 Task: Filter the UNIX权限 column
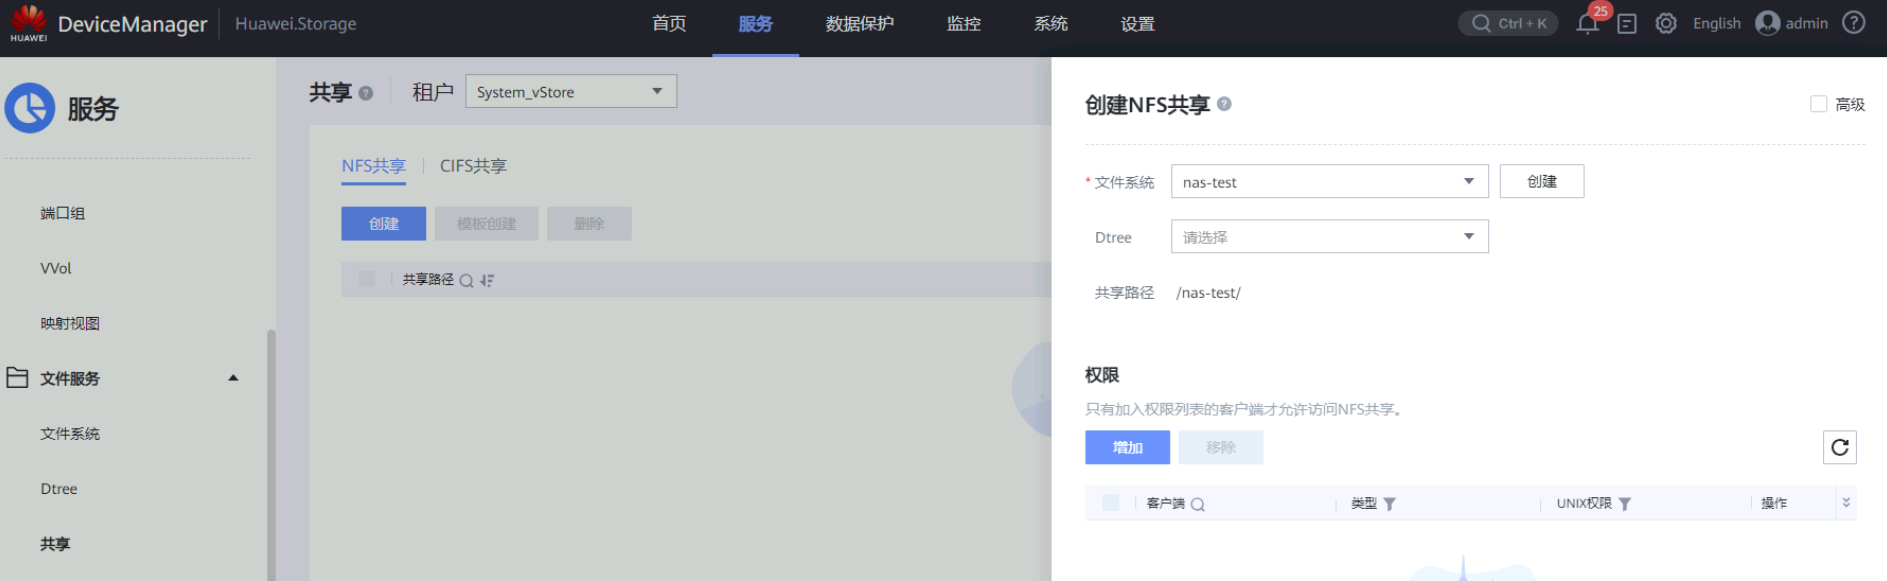[1625, 504]
